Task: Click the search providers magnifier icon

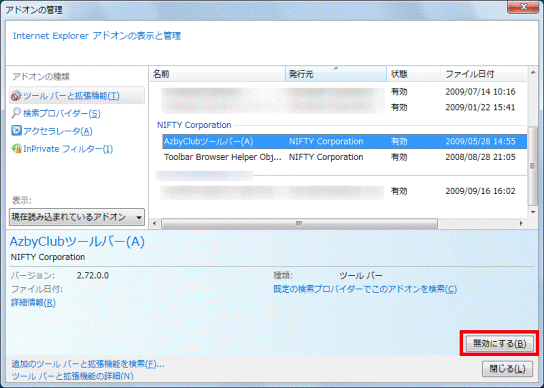Action: (16, 113)
